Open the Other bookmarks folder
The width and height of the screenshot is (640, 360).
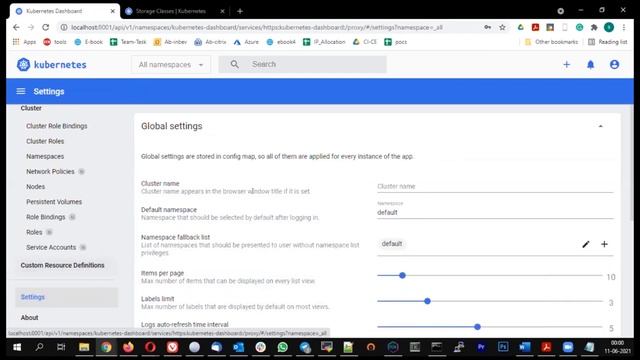[x=551, y=42]
